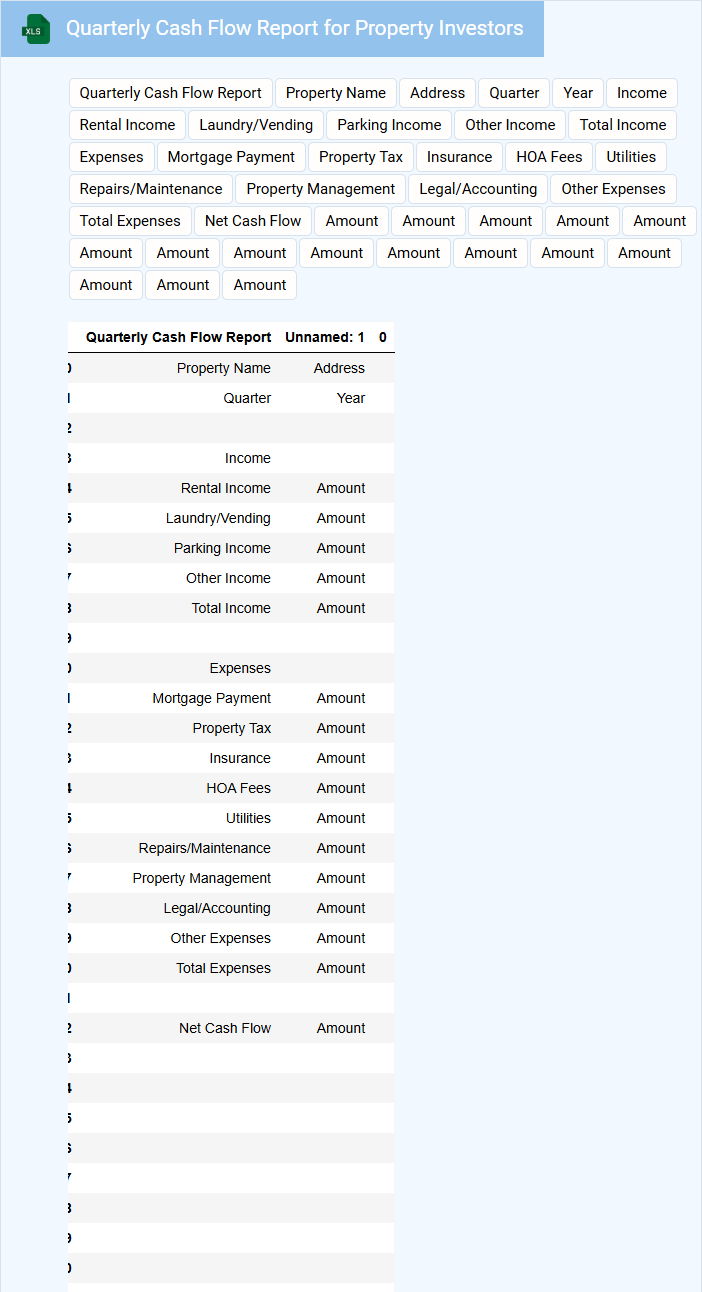702x1292 pixels.
Task: Click the Unnamed: 1 column header
Action: coord(325,337)
